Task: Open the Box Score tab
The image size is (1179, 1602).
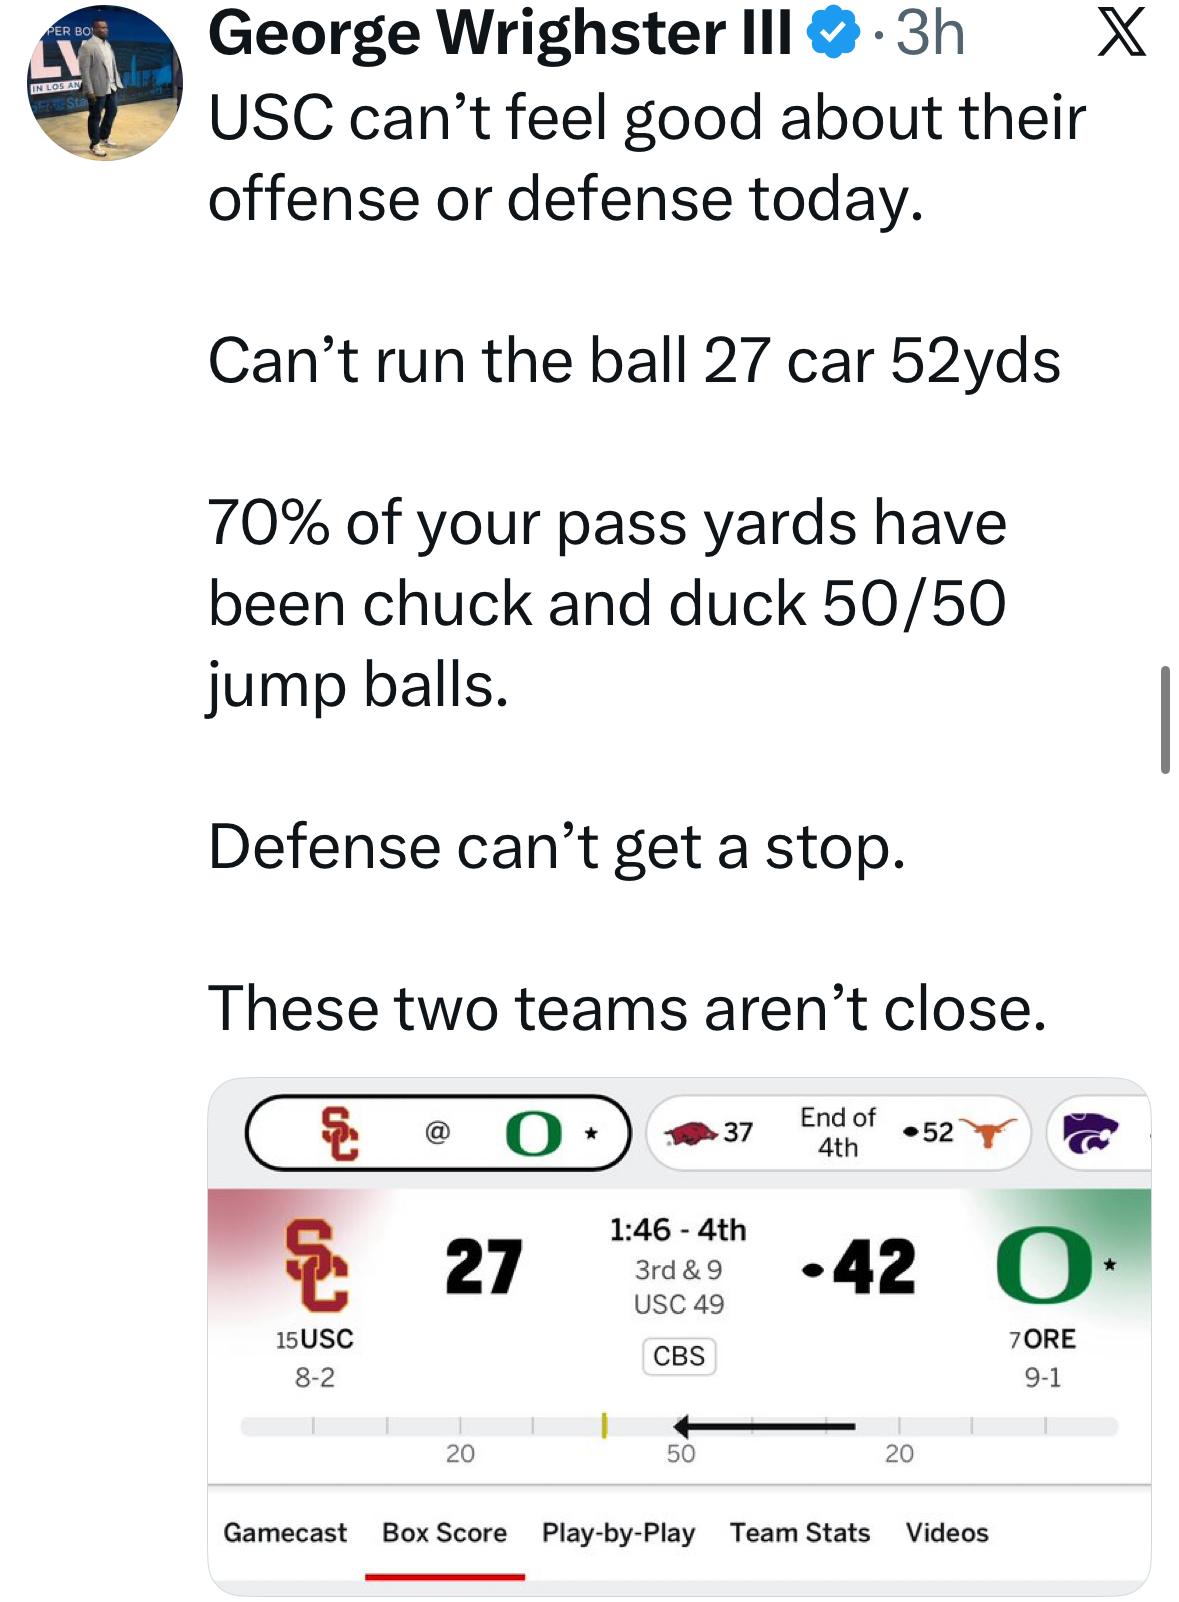Action: click(x=444, y=1532)
